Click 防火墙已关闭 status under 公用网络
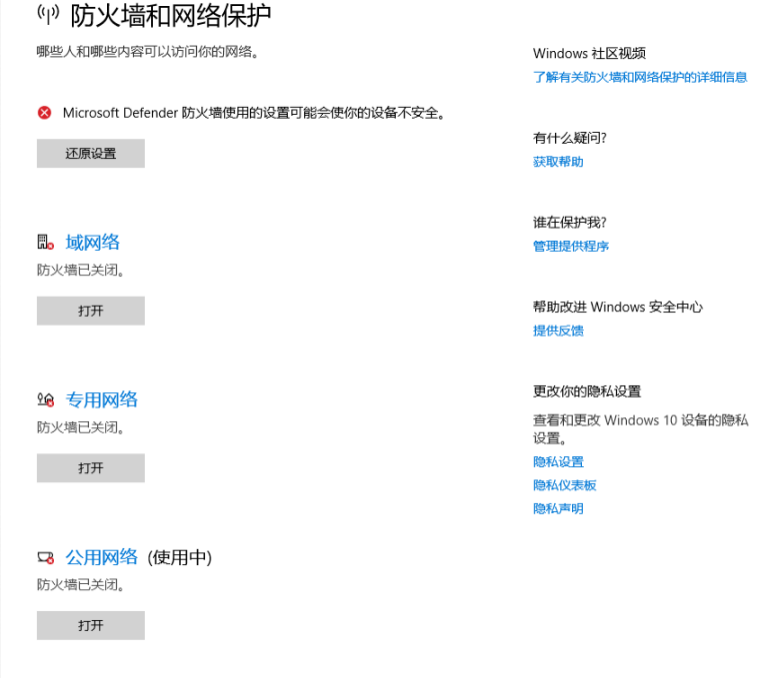The image size is (782, 678). pos(80,584)
